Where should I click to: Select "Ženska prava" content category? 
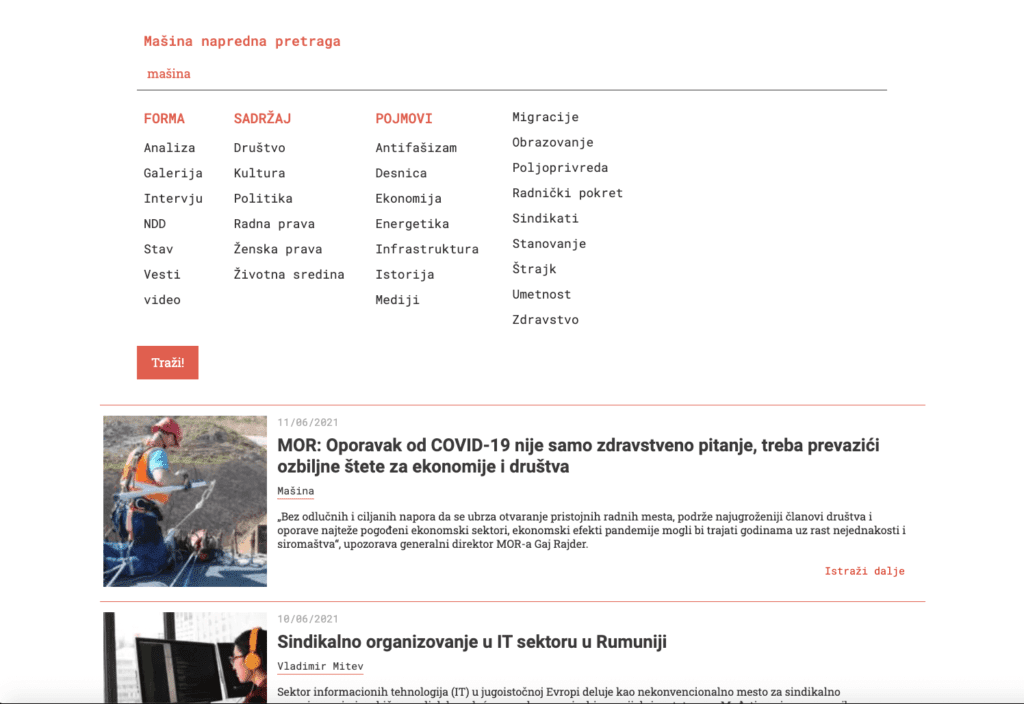coord(277,248)
